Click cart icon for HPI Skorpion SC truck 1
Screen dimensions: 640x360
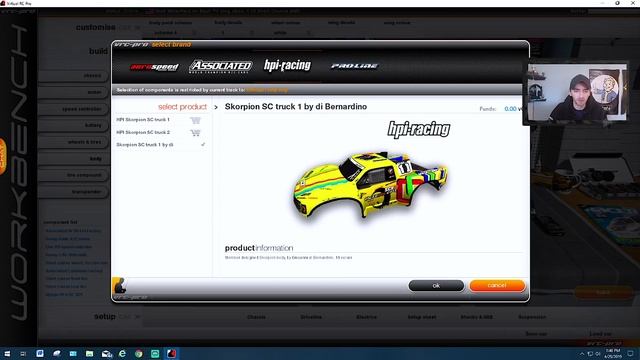point(195,120)
